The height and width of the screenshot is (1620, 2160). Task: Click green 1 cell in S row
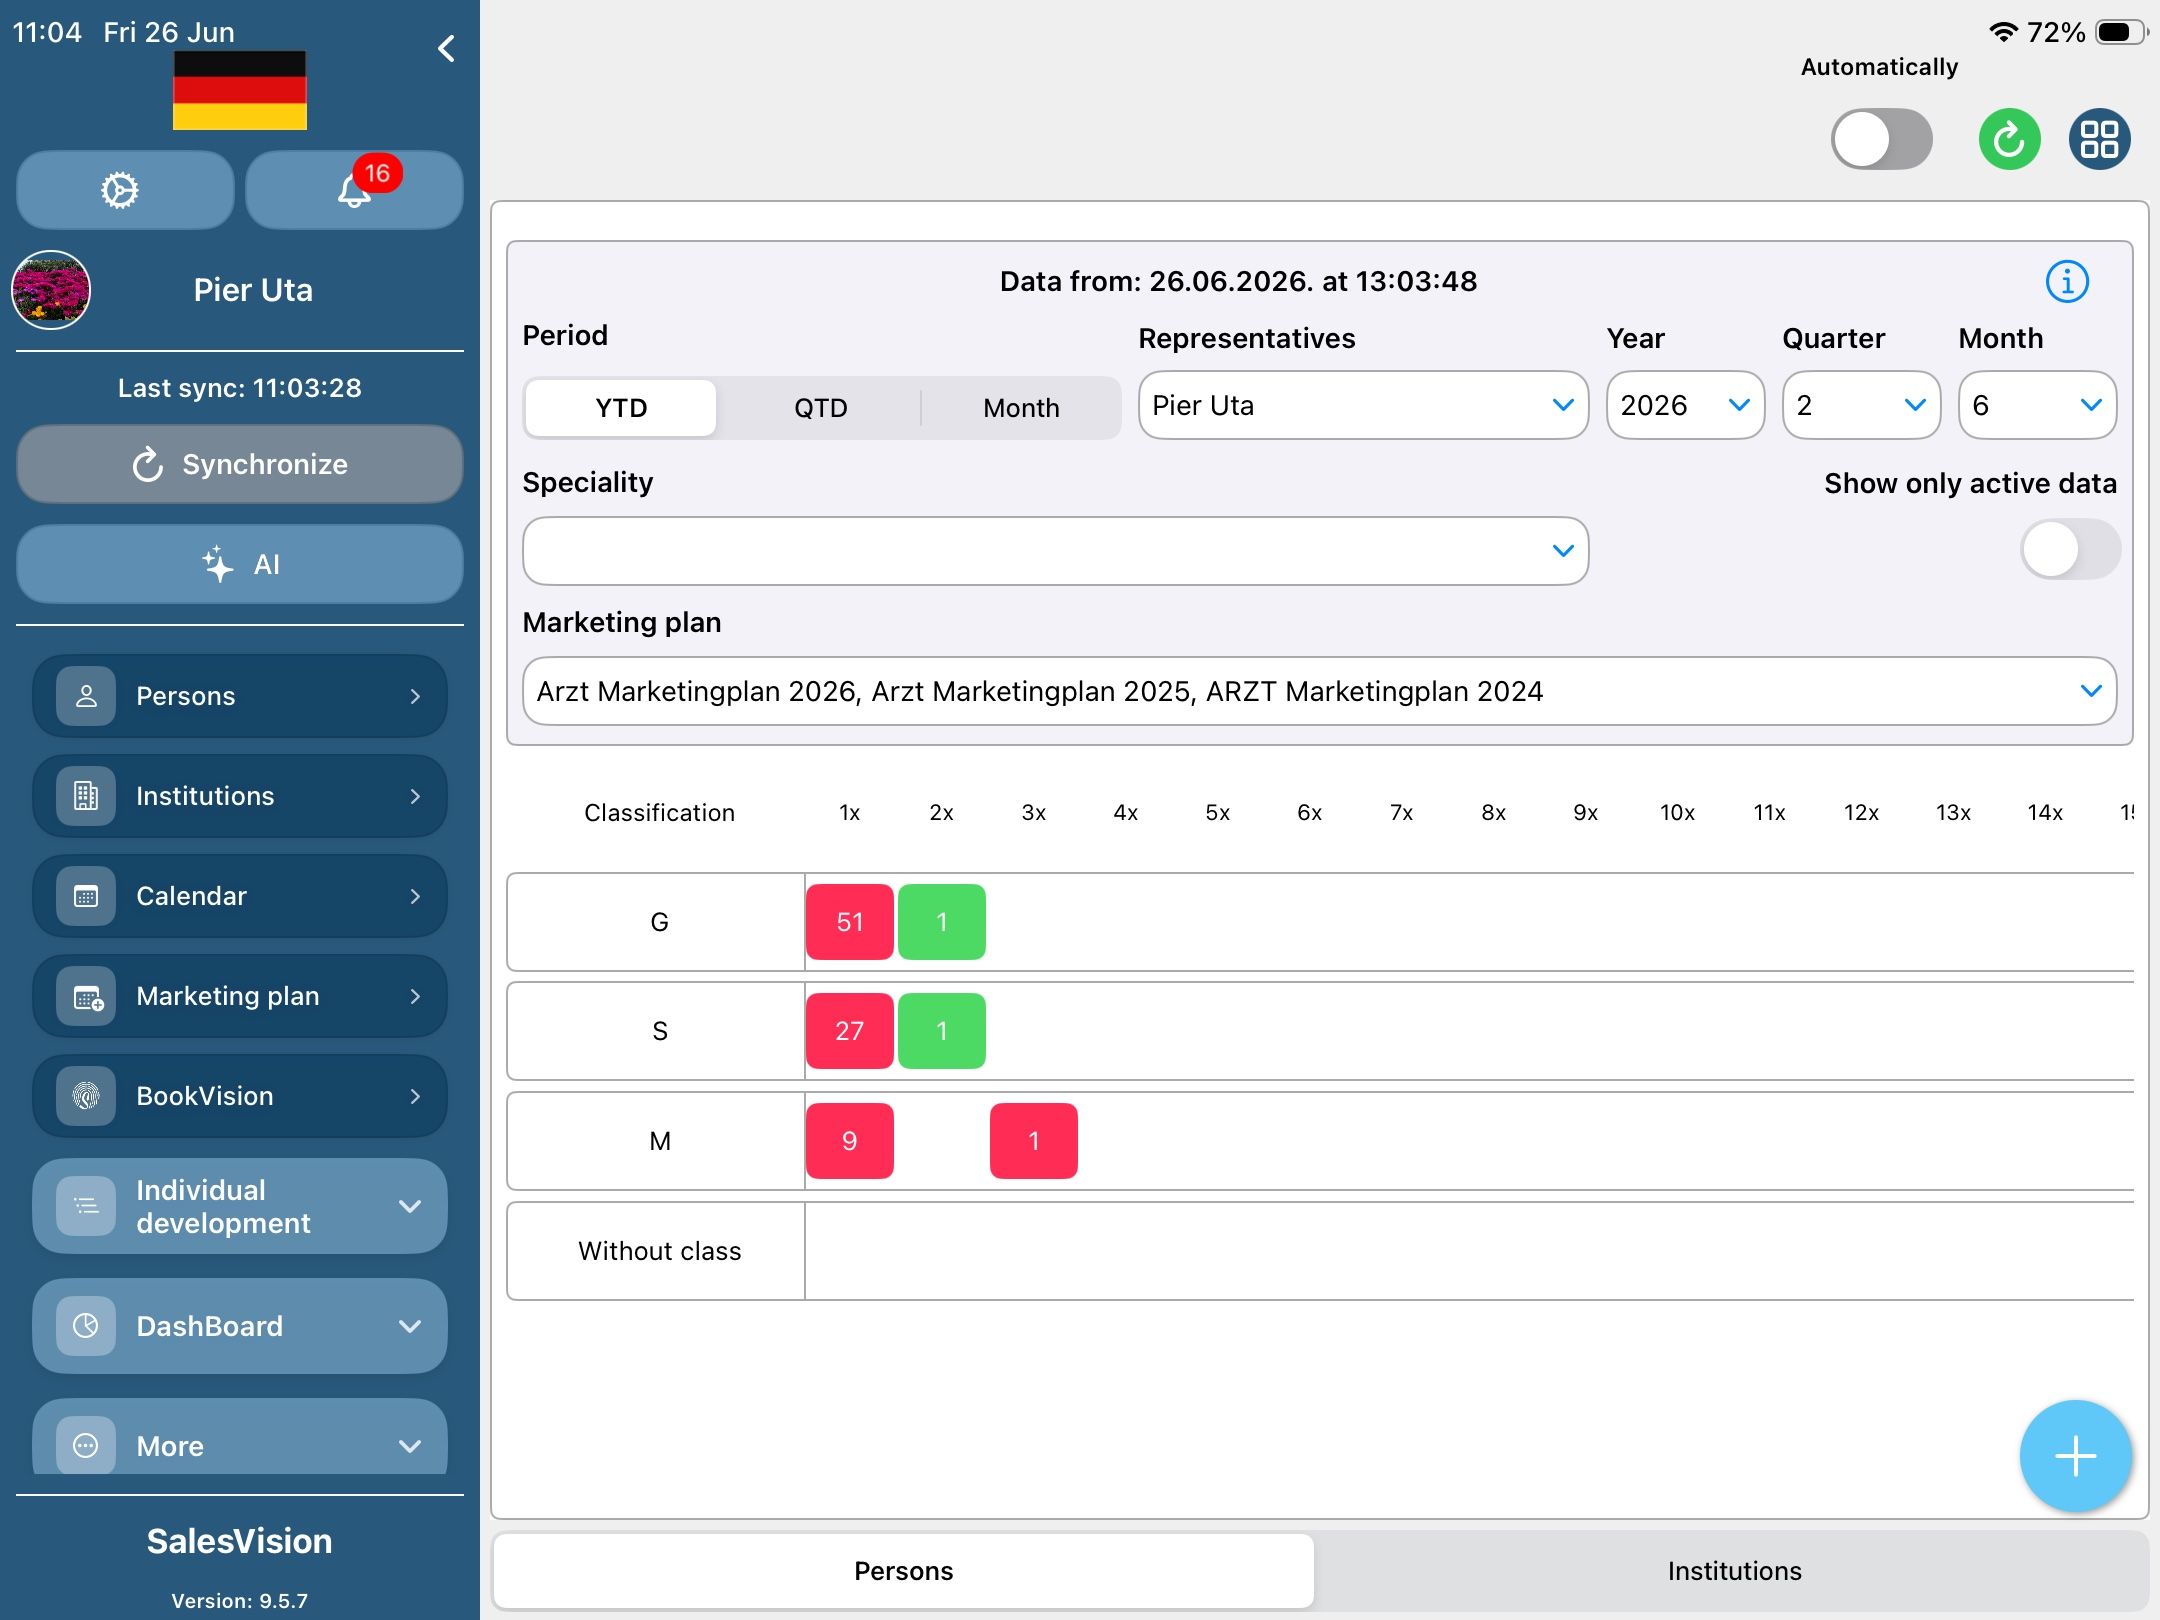point(941,1031)
